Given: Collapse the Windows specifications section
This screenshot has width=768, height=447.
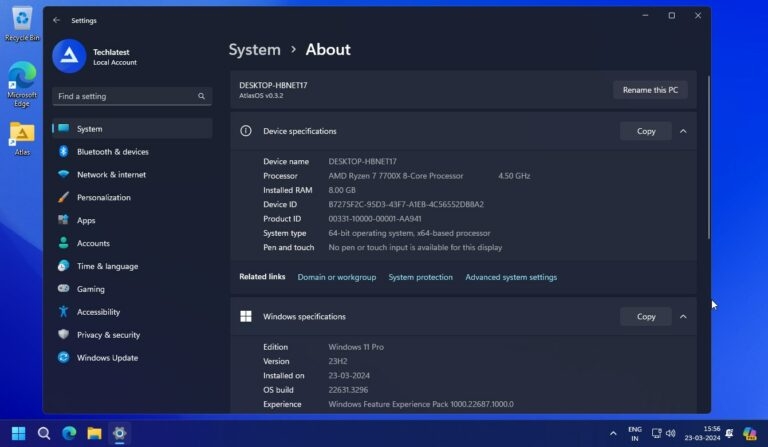Looking at the screenshot, I should coord(683,317).
